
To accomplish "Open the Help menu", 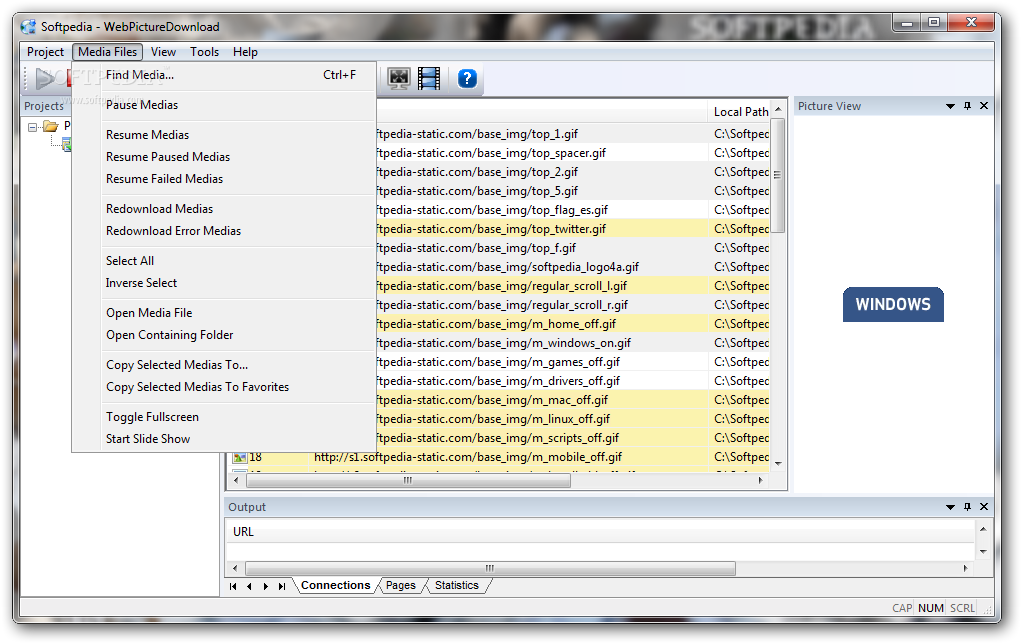I will (245, 51).
